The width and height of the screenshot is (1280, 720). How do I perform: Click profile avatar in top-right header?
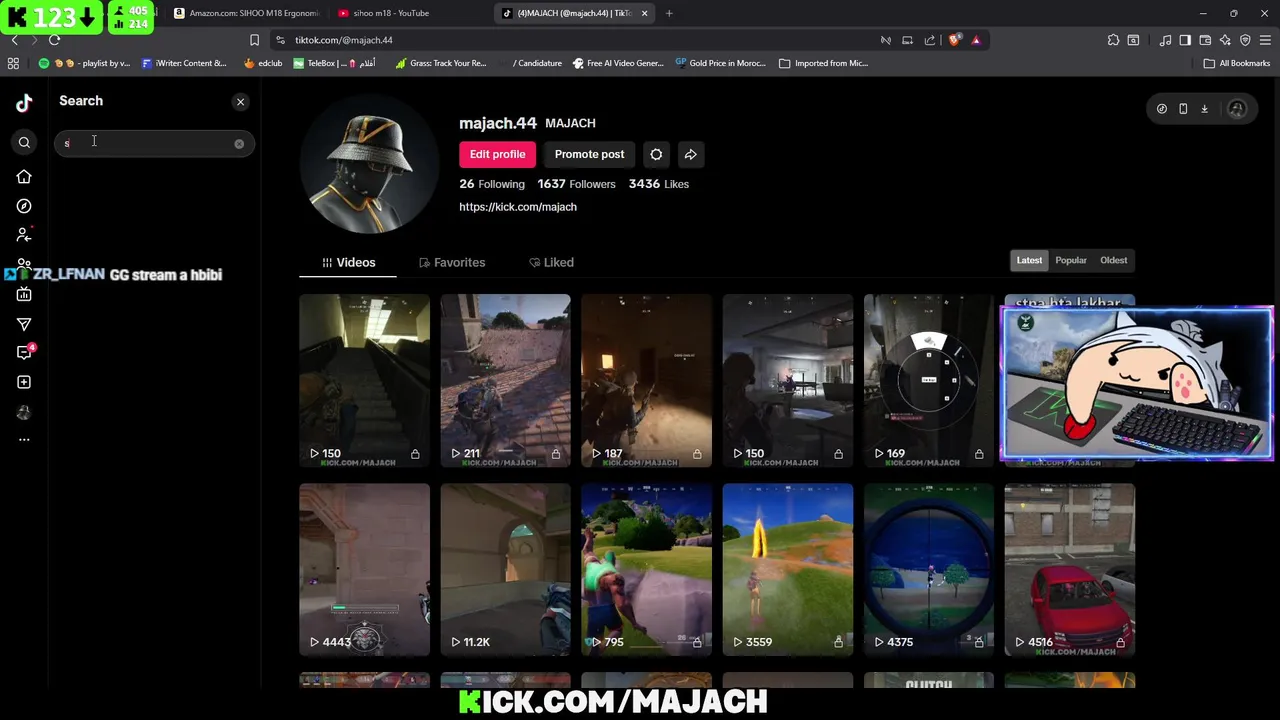point(1237,109)
